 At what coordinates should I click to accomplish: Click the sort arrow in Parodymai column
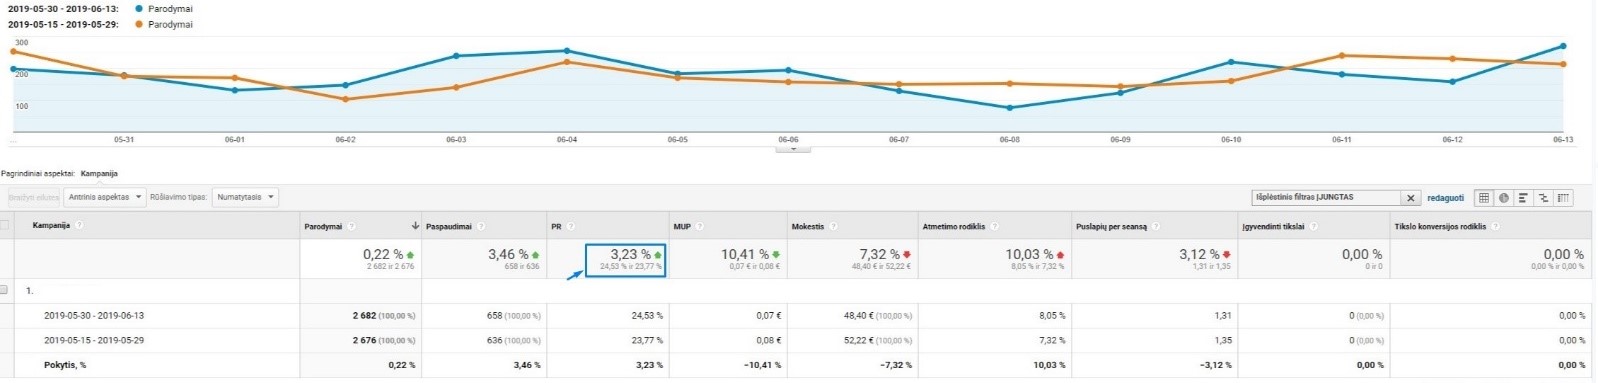pyautogui.click(x=415, y=227)
